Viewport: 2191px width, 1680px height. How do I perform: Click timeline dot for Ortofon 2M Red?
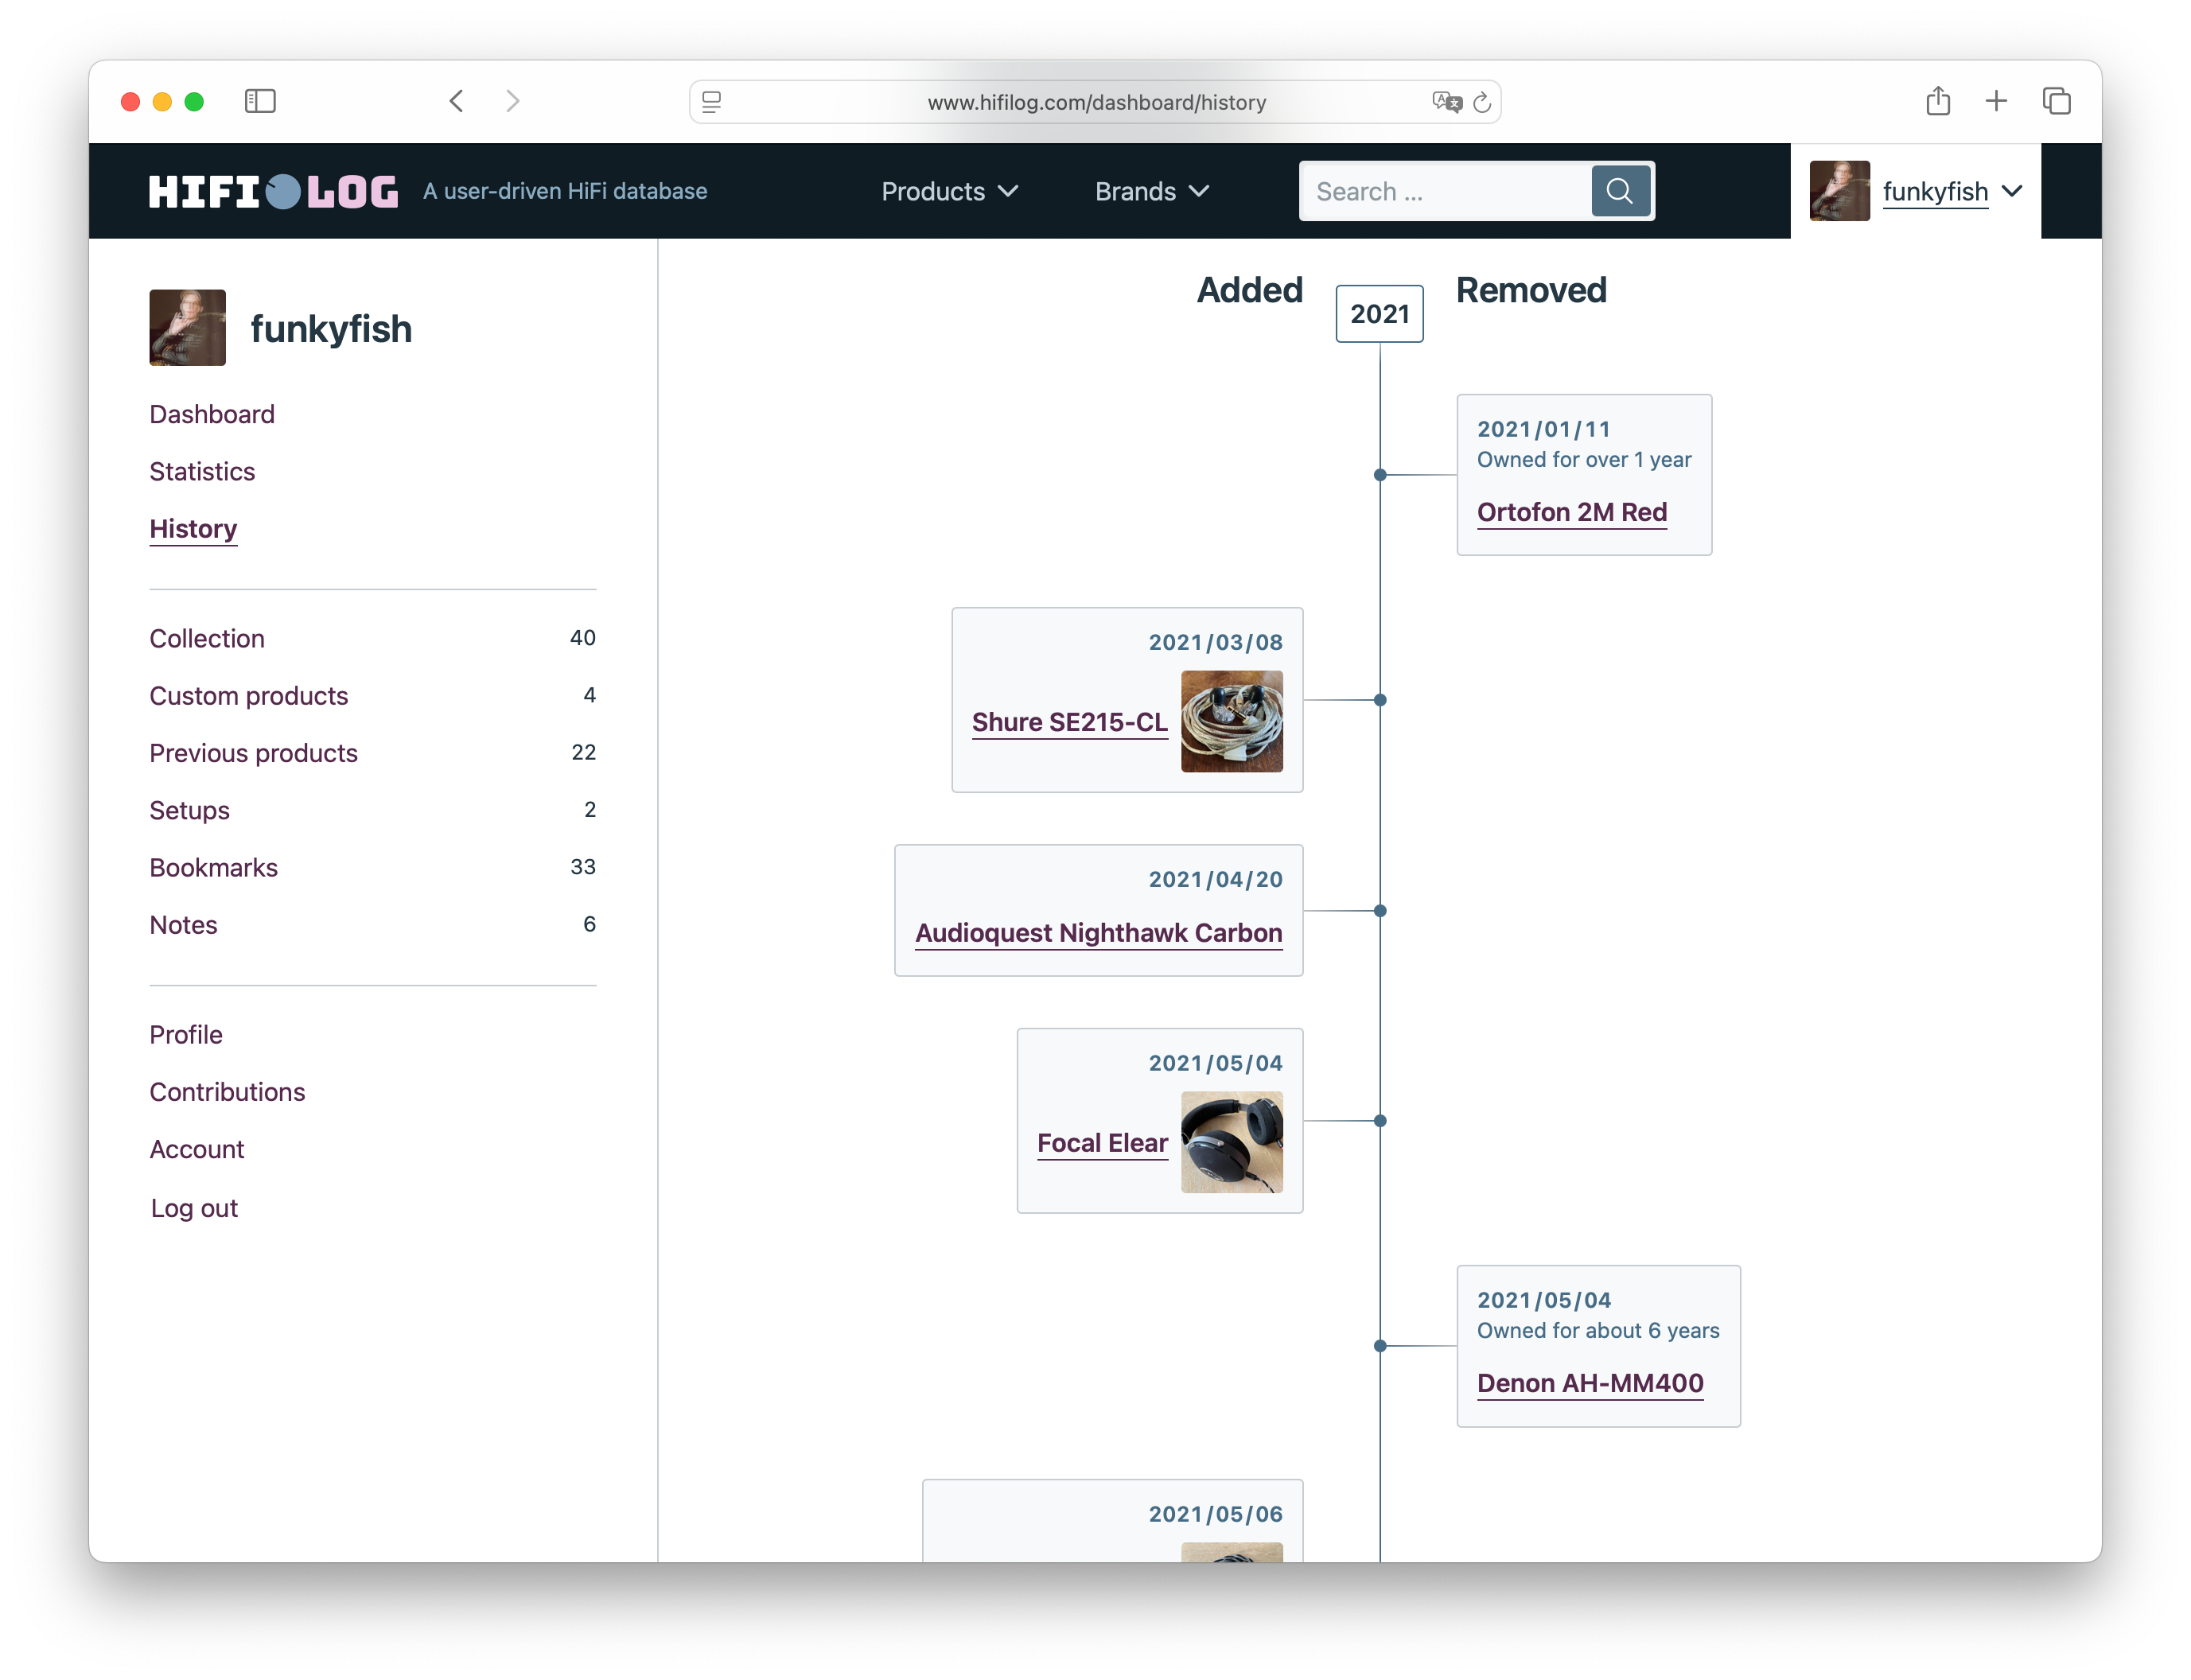[1380, 475]
